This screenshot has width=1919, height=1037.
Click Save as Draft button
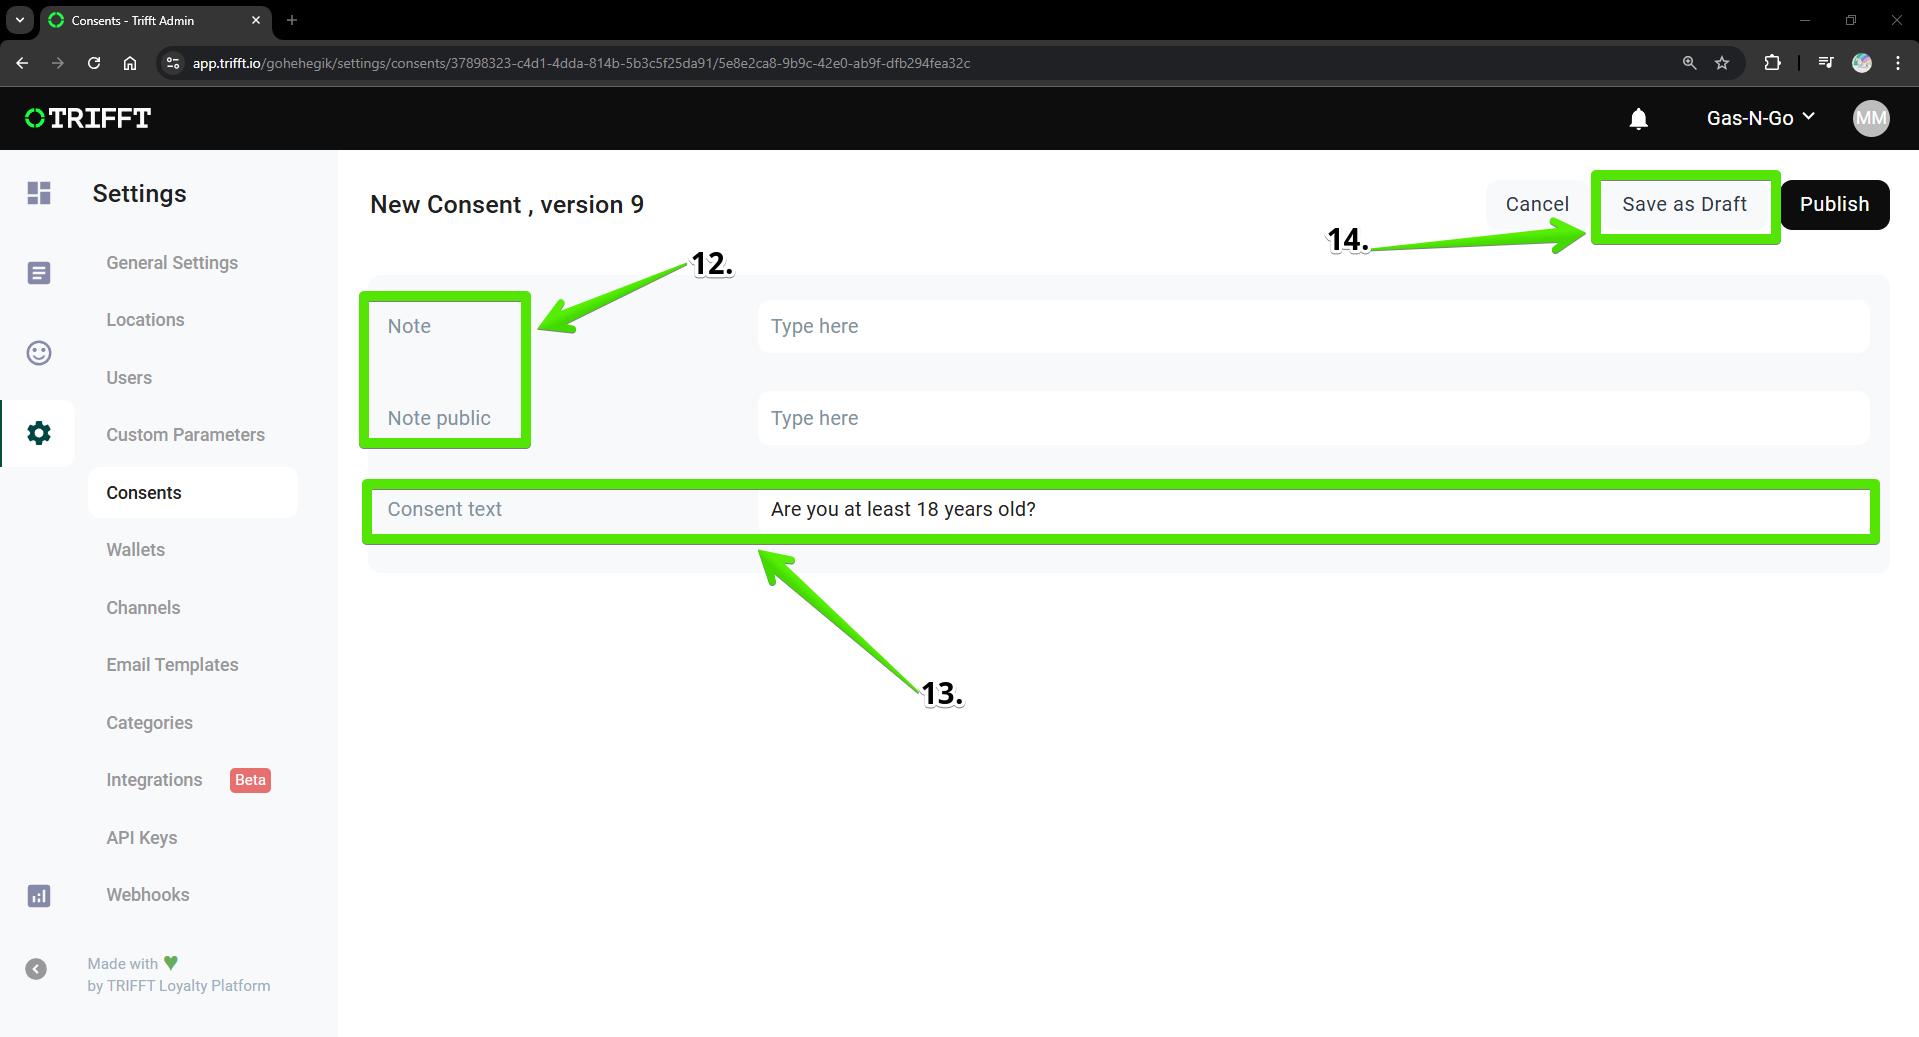coord(1684,204)
